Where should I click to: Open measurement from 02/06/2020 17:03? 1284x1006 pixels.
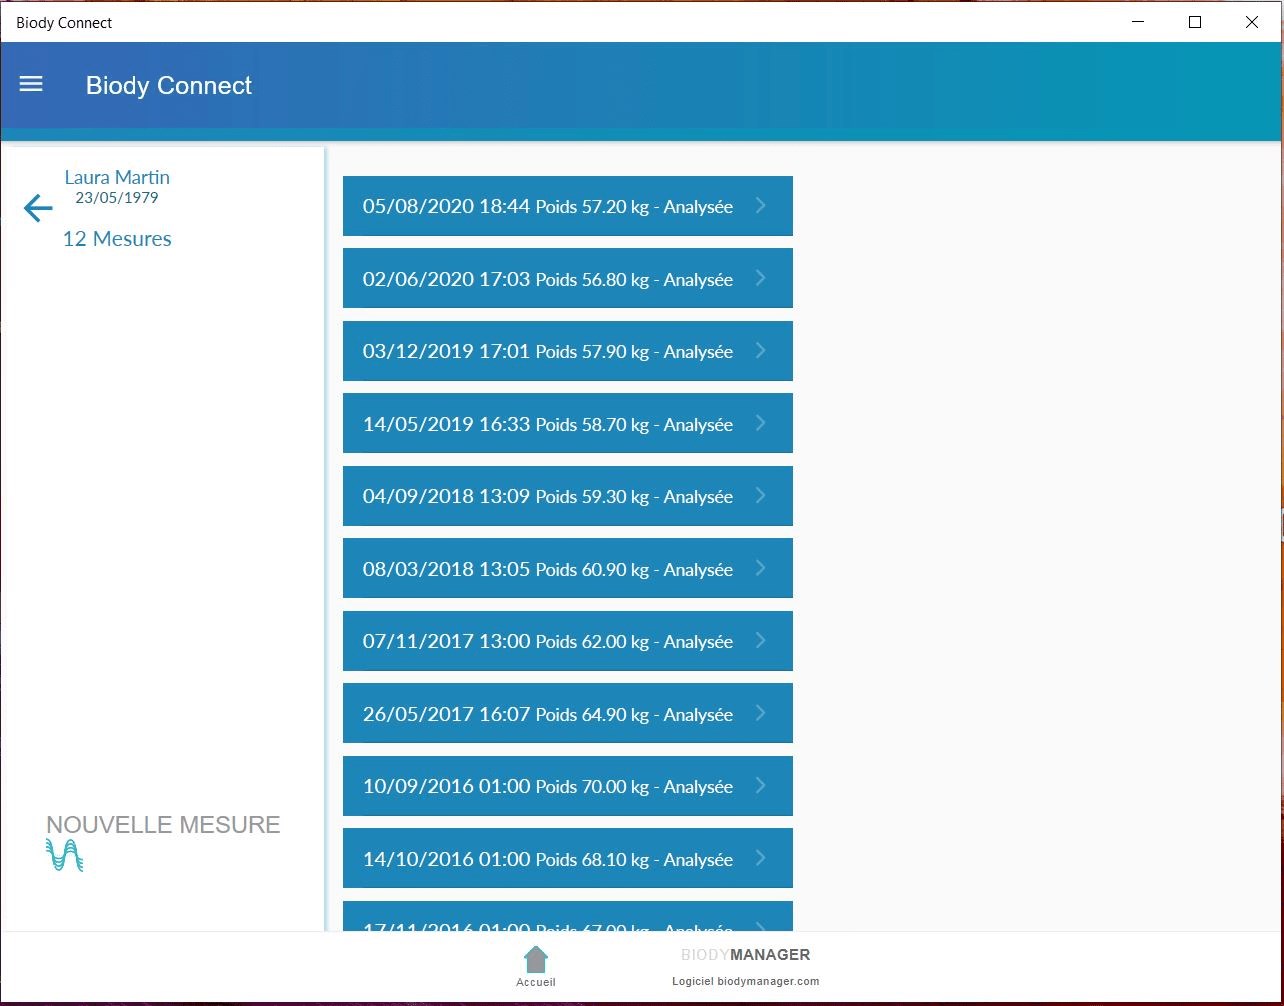pyautogui.click(x=567, y=279)
